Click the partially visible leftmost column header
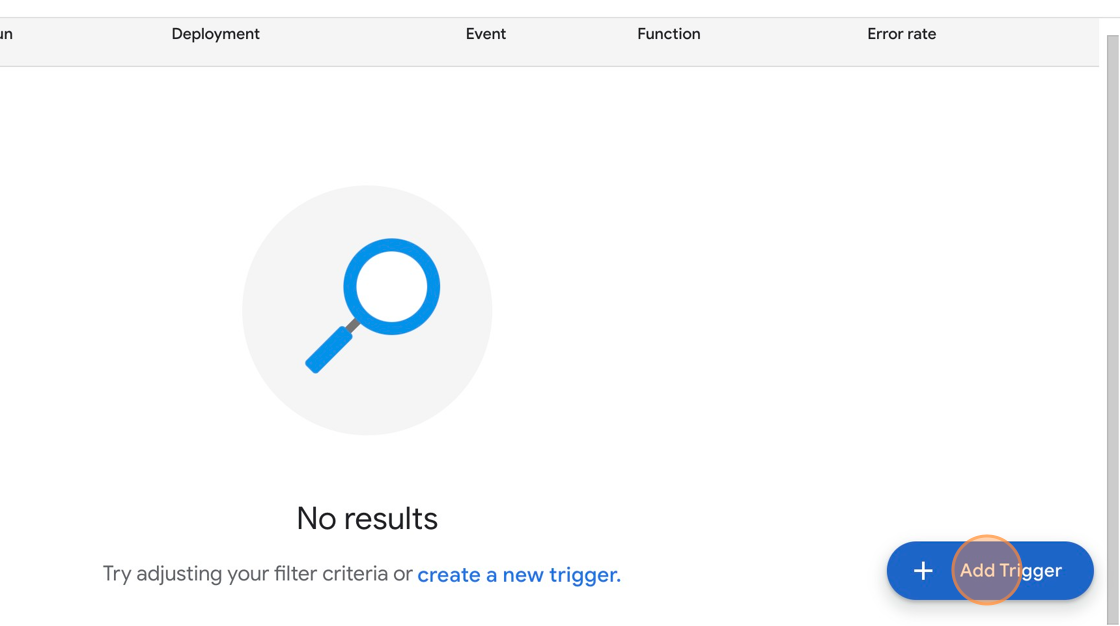This screenshot has height=626, width=1120. 6,34
